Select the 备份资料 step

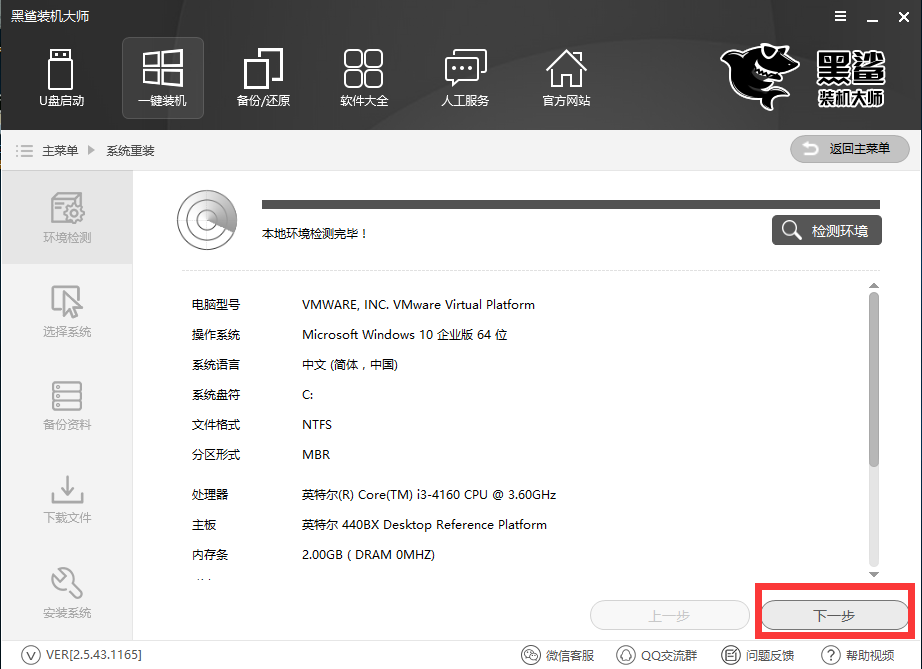click(67, 405)
